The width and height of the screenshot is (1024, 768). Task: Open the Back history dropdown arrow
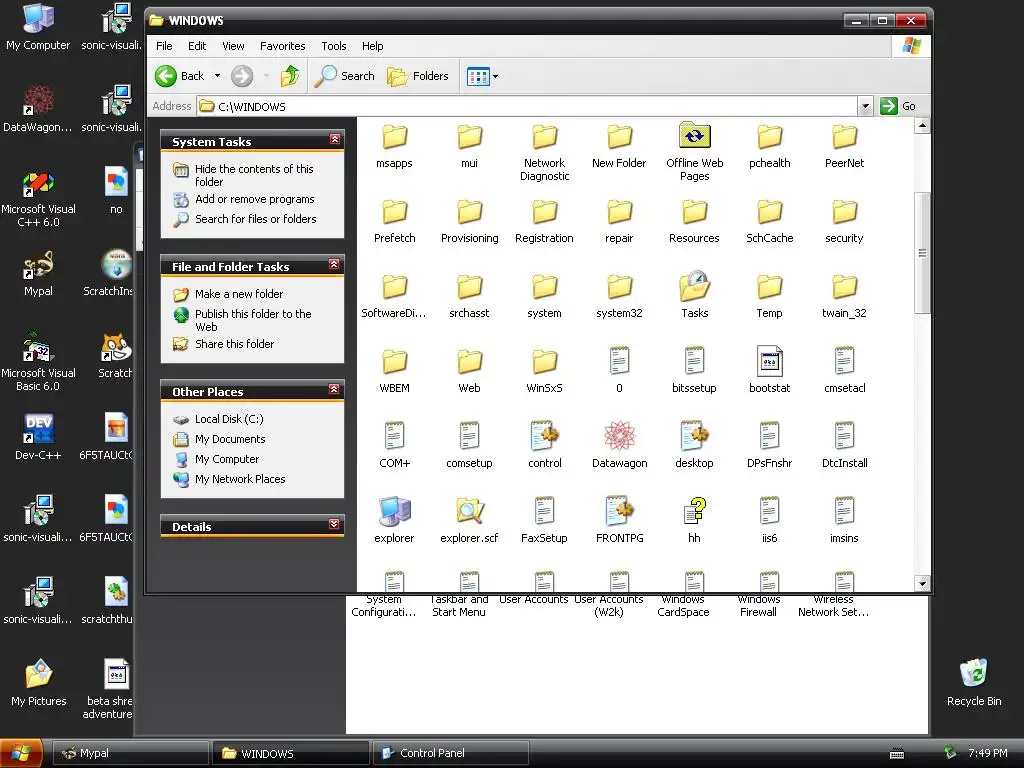pos(217,76)
